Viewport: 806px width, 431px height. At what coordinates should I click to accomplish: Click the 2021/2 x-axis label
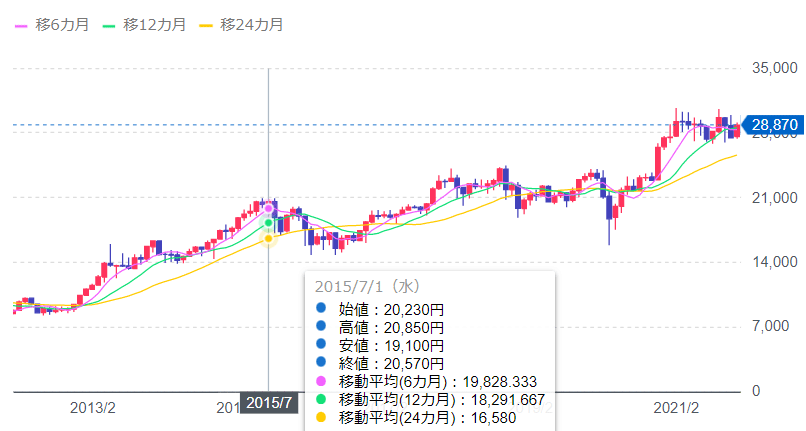(676, 408)
